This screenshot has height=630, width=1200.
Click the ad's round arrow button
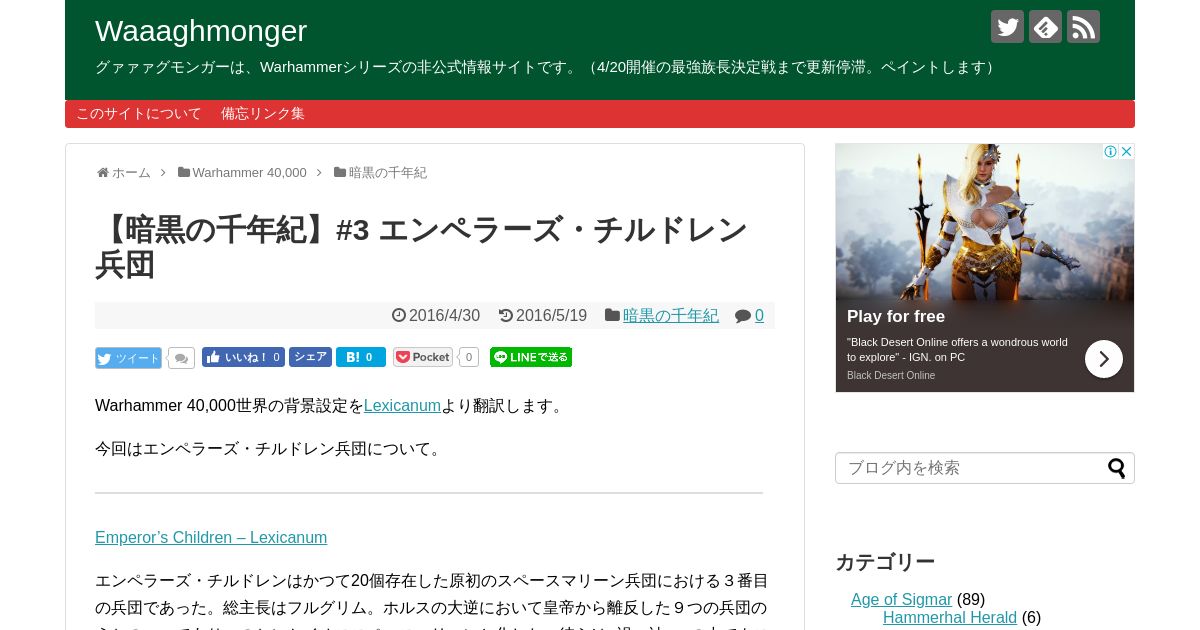[1104, 359]
